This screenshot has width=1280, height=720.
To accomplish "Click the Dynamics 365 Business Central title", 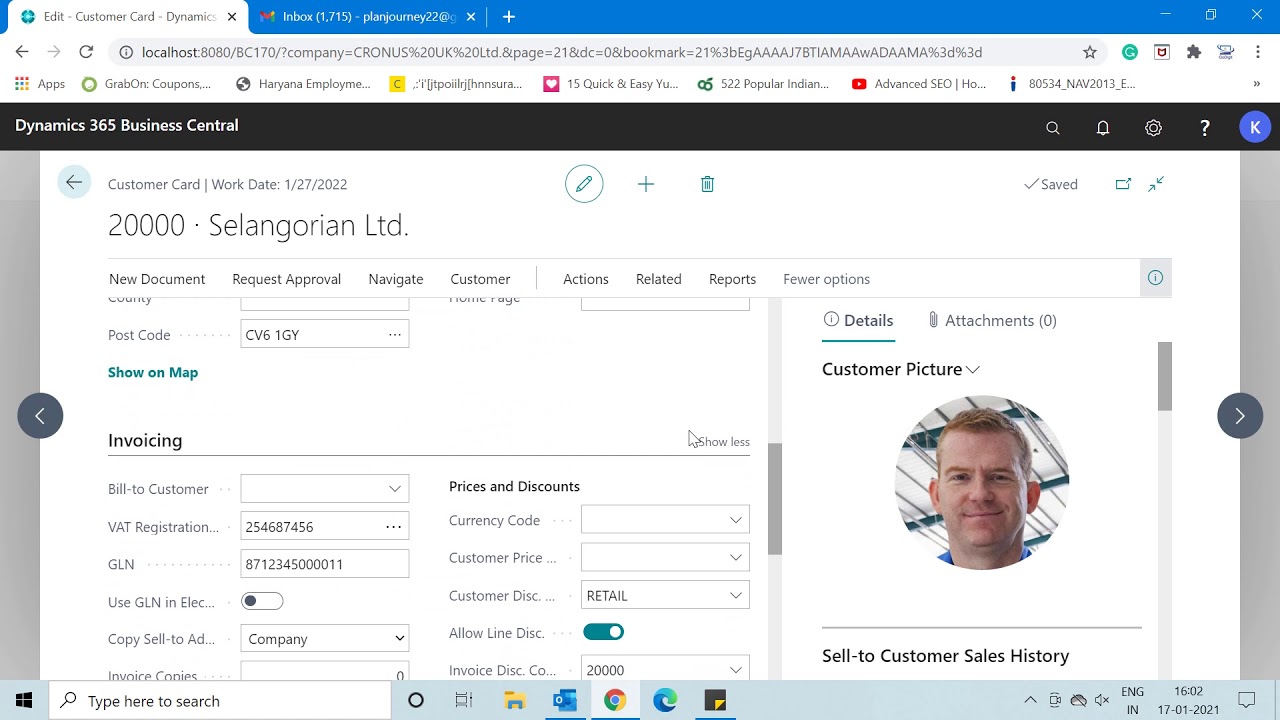I will (127, 125).
